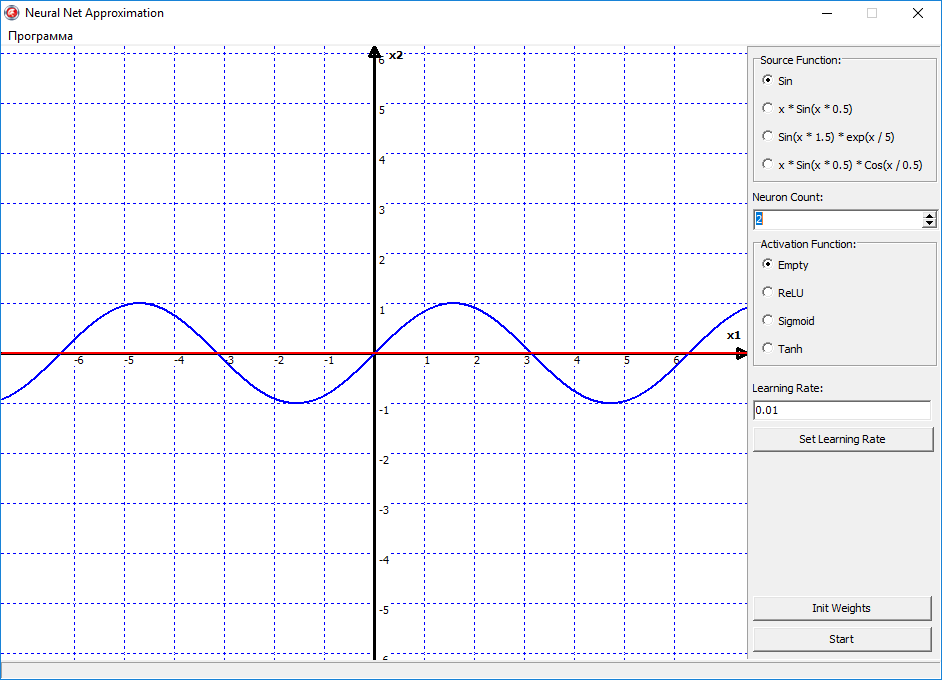The image size is (942, 680).
Task: Select Sigmoid activation function
Action: coord(788,321)
